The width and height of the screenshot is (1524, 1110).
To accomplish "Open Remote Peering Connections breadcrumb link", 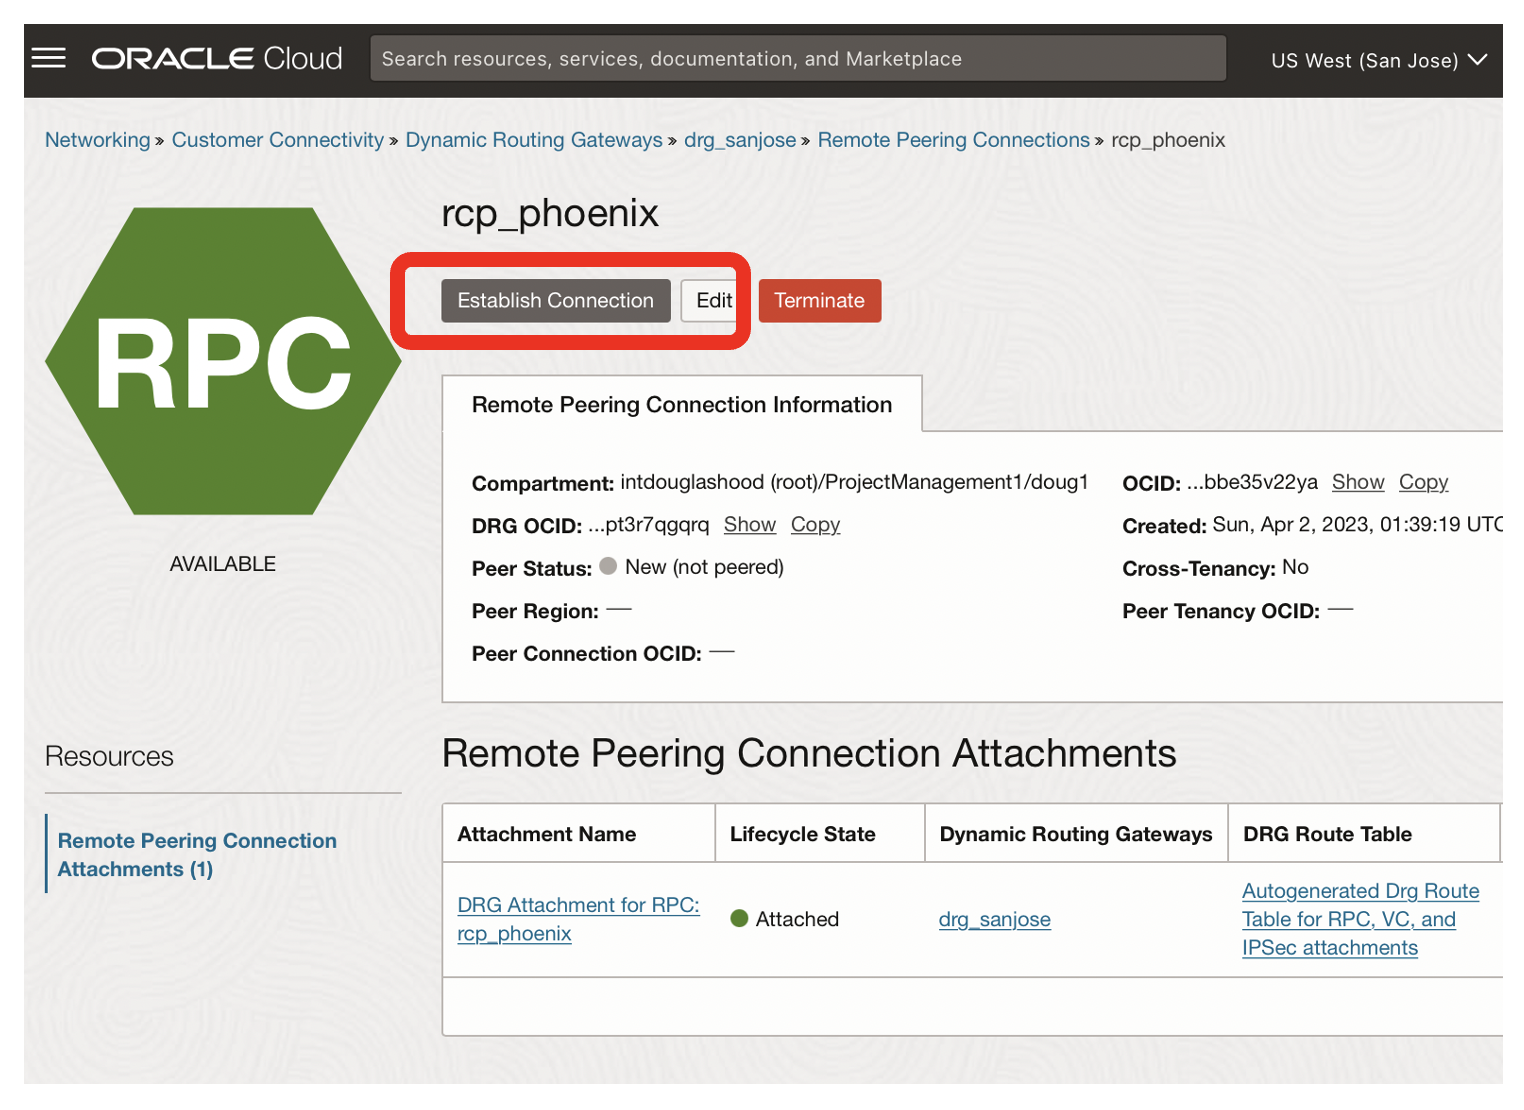I will click(x=953, y=140).
